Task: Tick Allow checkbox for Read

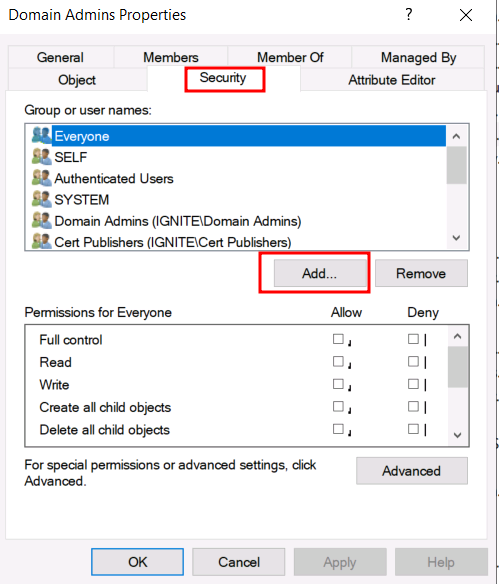Action: [x=338, y=361]
